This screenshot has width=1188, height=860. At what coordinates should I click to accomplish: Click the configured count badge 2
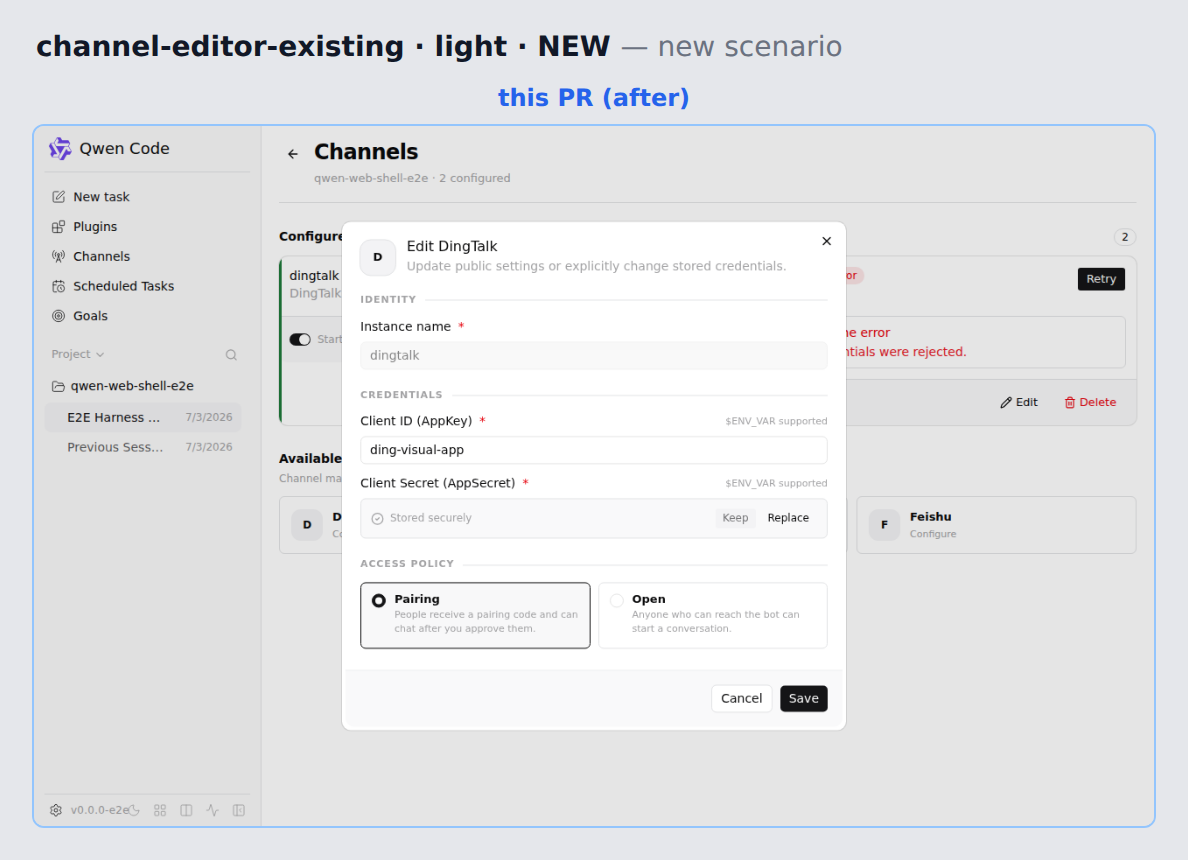[x=1124, y=237]
